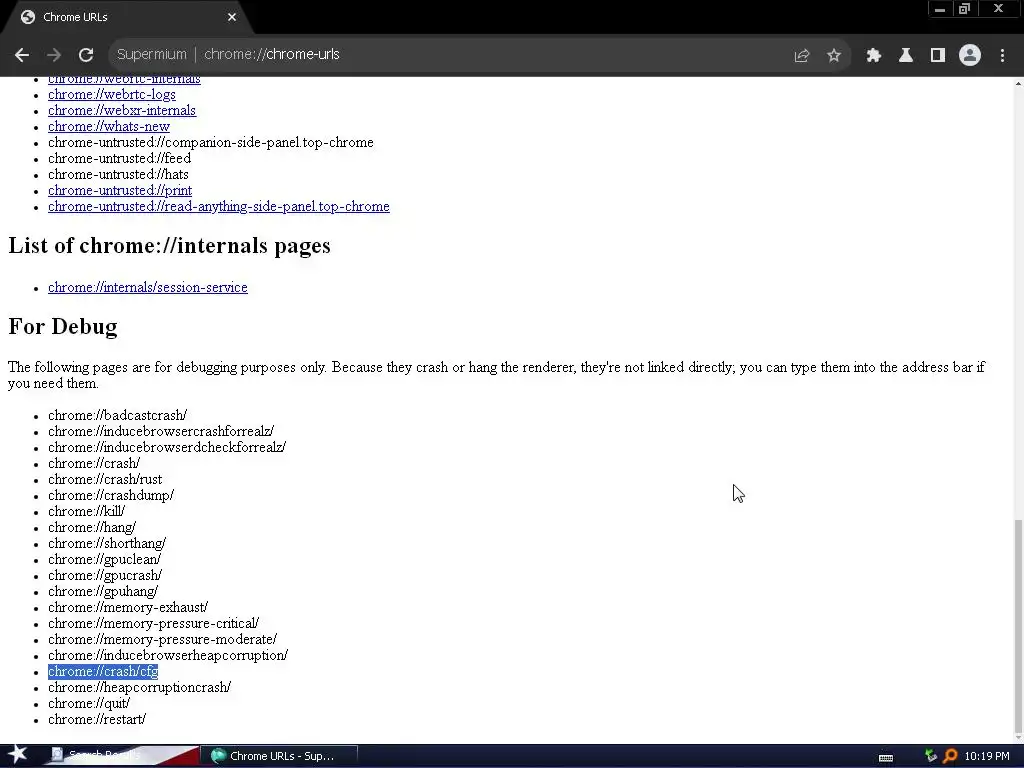1024x768 pixels.
Task: Click the keyboard tray icon
Action: 886,758
